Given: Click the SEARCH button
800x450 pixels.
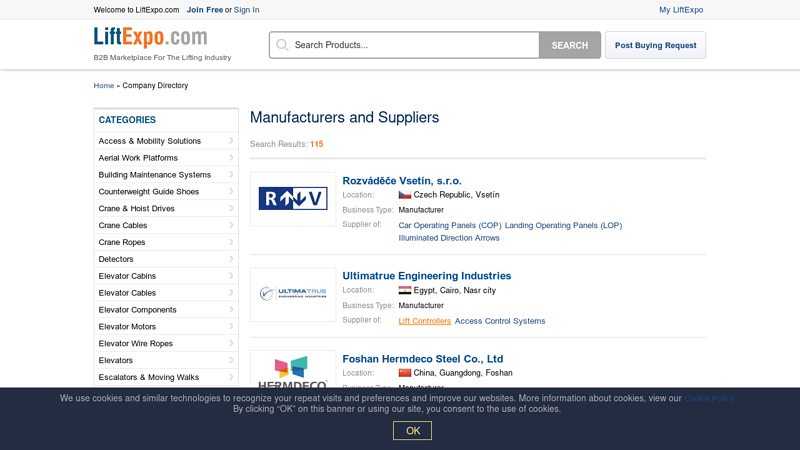Looking at the screenshot, I should click(x=569, y=45).
